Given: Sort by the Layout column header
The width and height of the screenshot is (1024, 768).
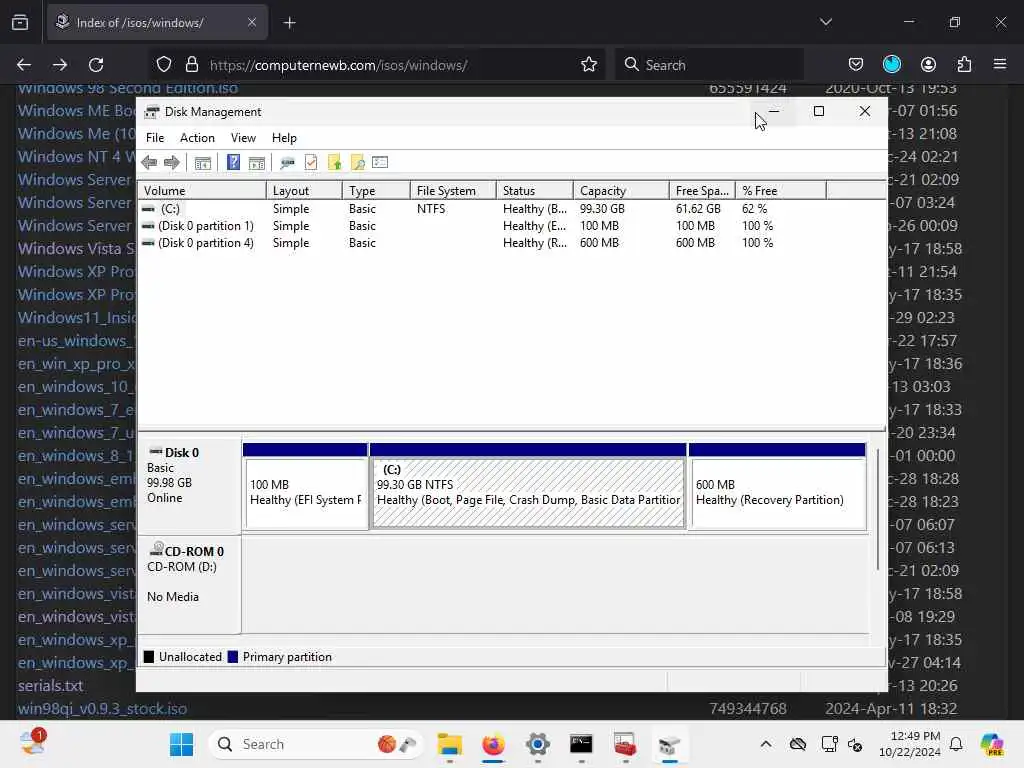Looking at the screenshot, I should tap(304, 191).
